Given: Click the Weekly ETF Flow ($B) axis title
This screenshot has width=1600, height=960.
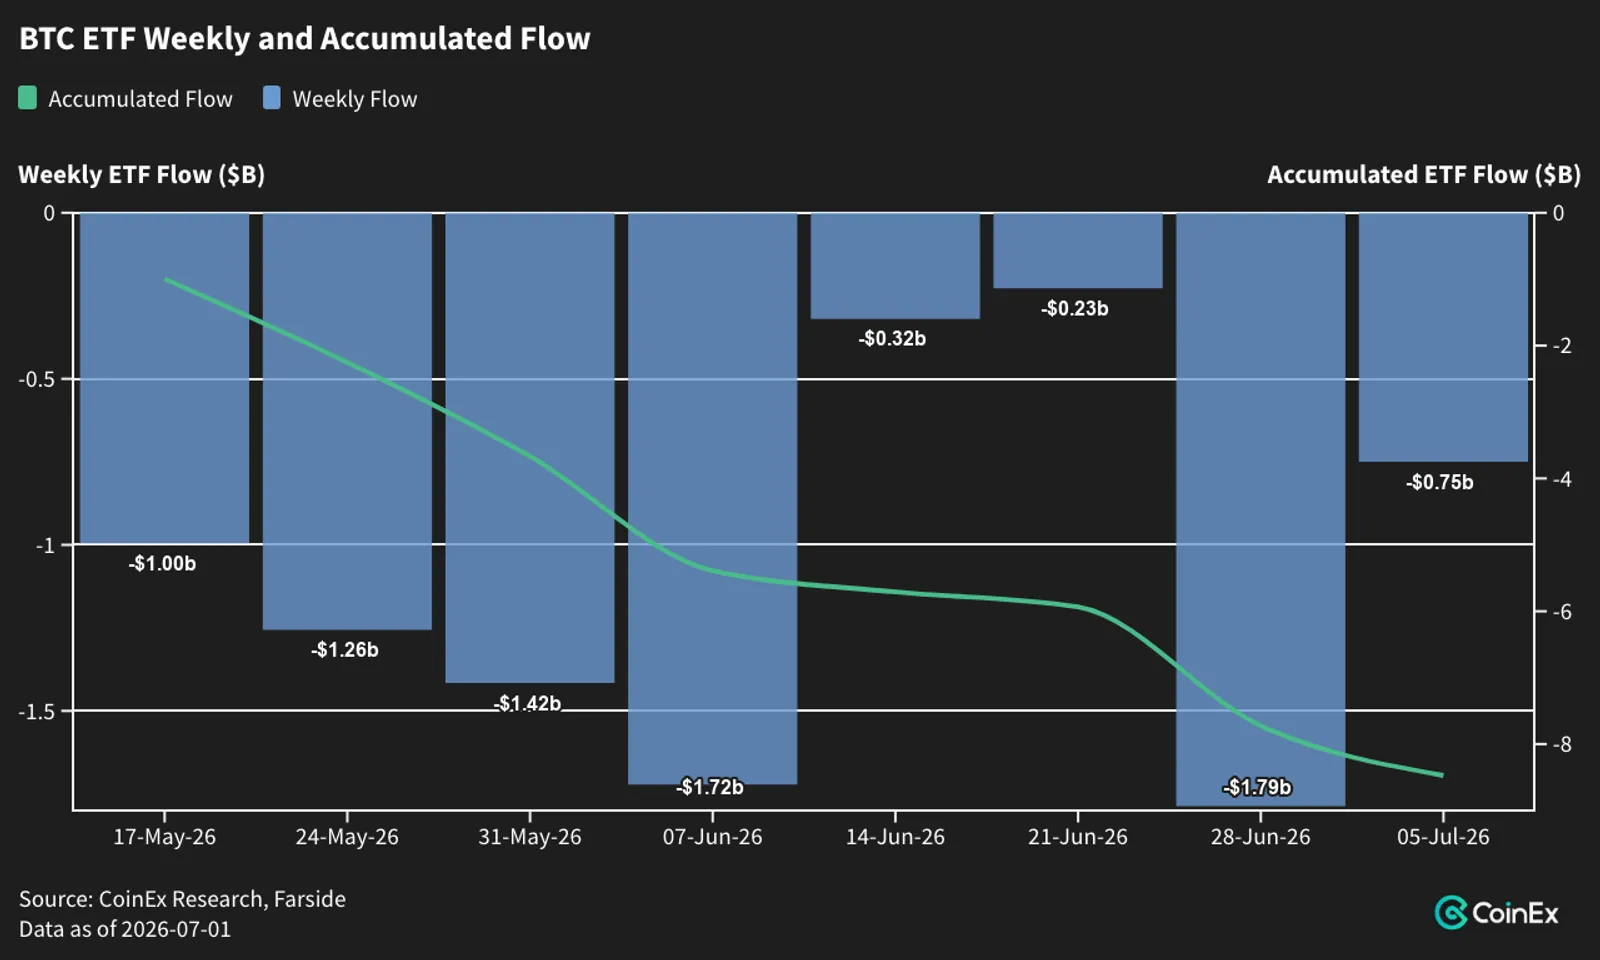Looking at the screenshot, I should (142, 175).
